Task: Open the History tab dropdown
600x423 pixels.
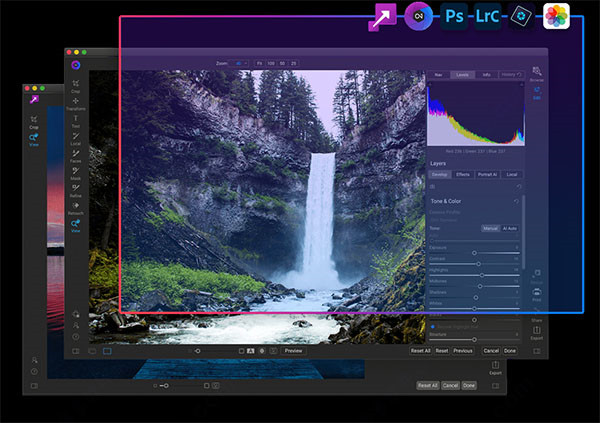Action: [x=509, y=75]
